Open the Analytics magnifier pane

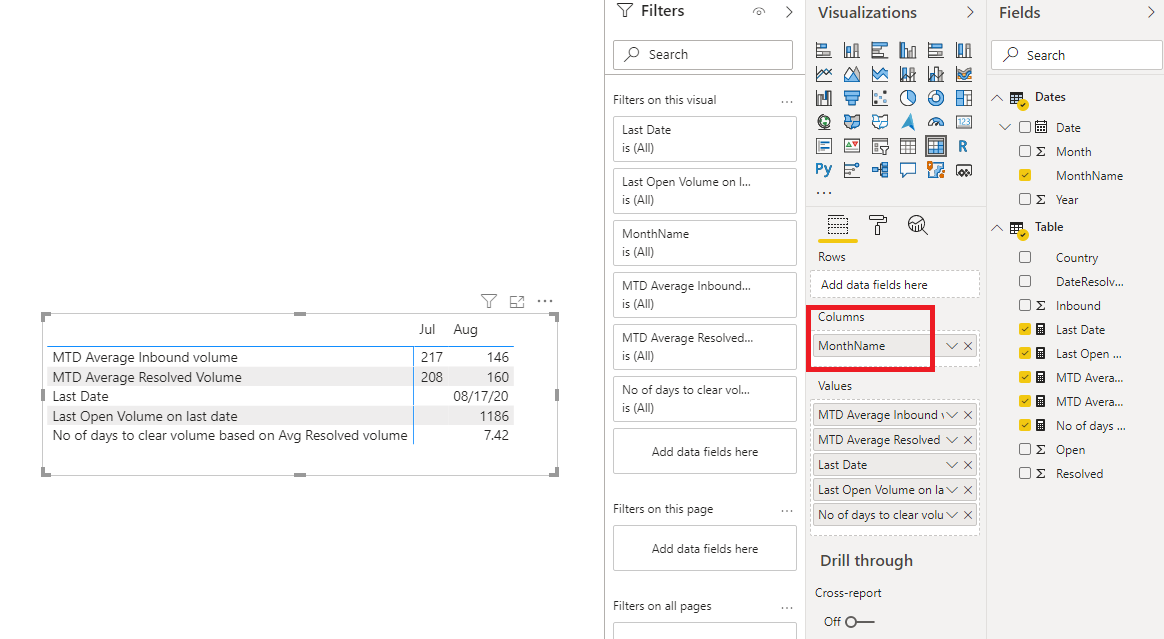[x=918, y=225]
